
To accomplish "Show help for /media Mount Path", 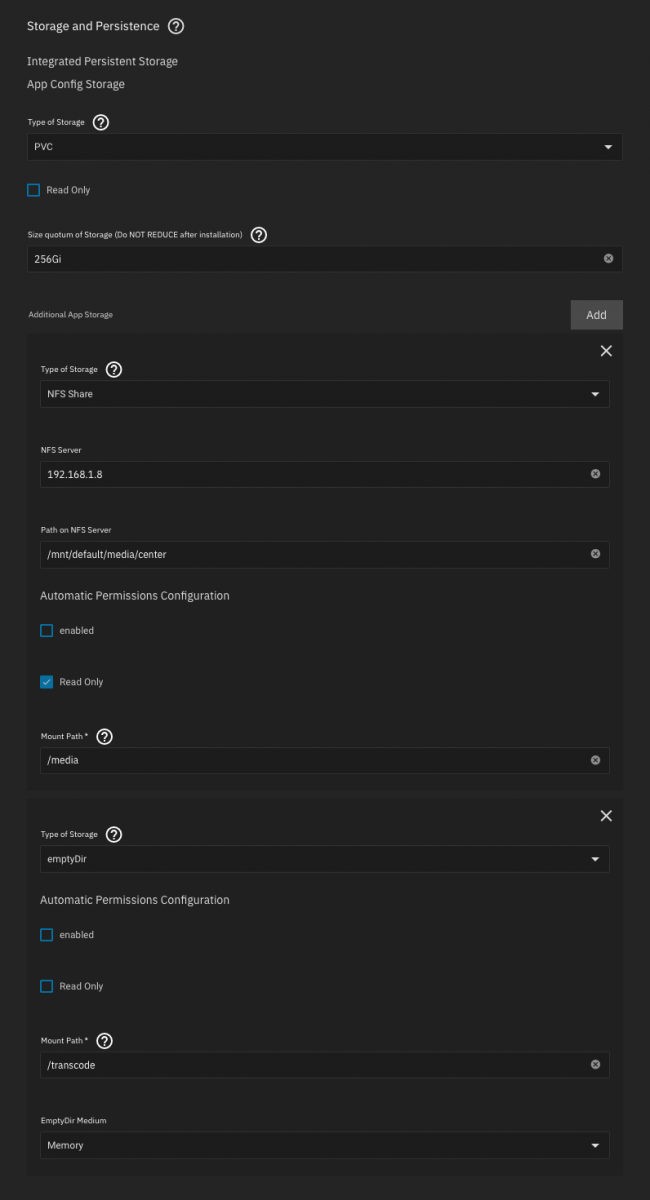I will (104, 736).
